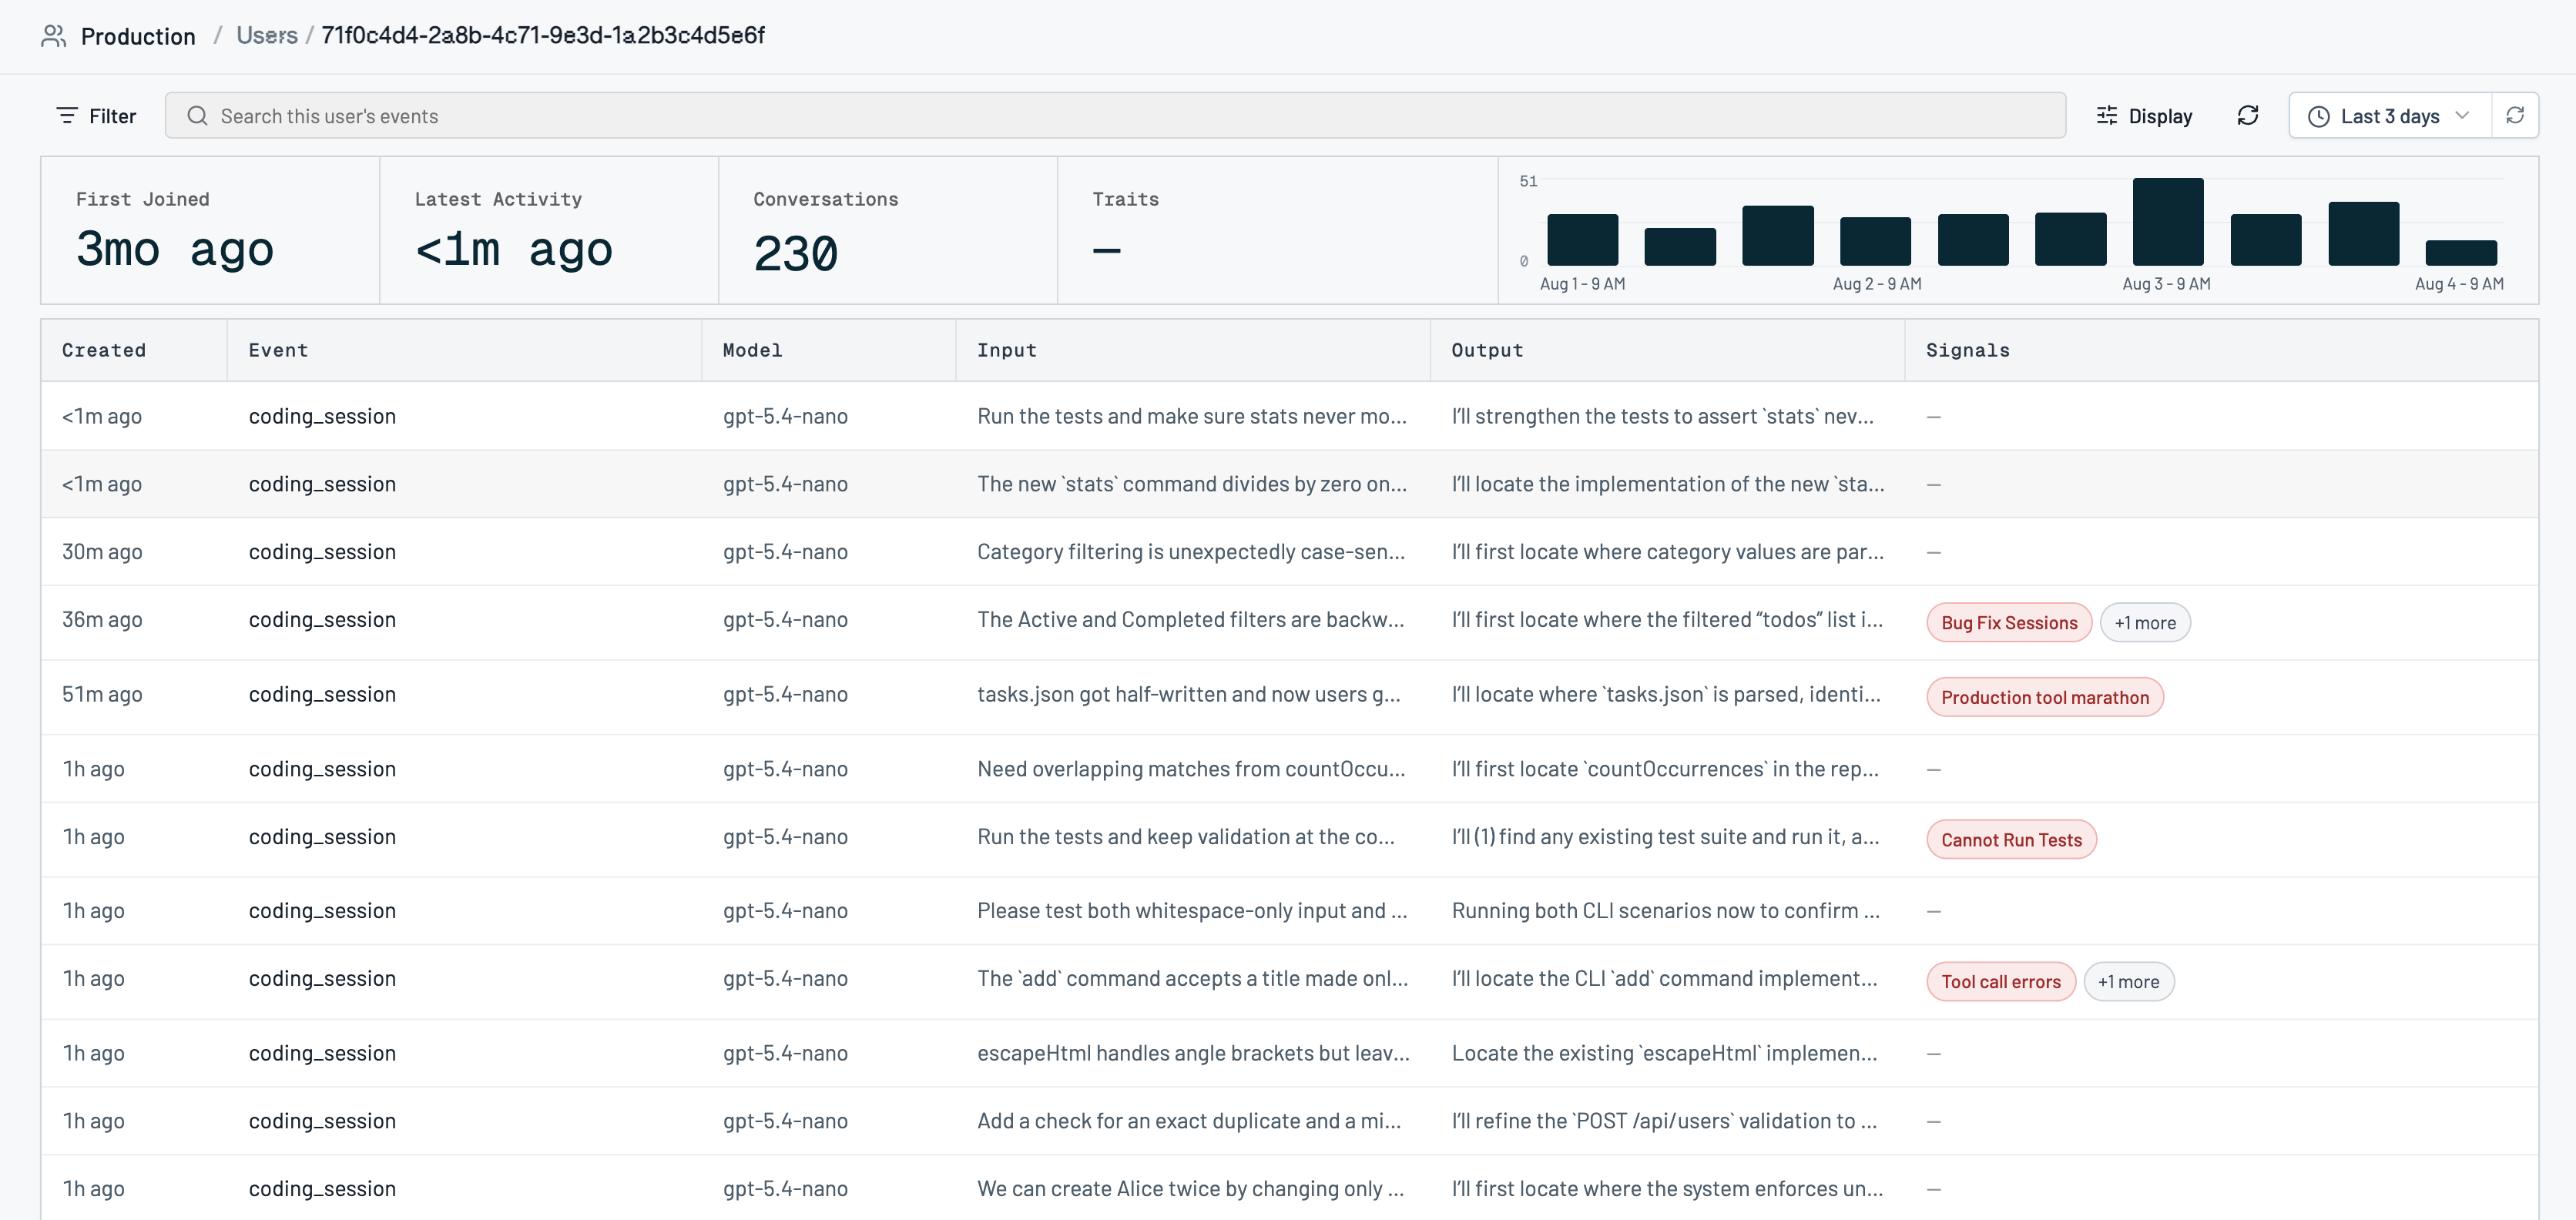Expand the +1 more badge beside Tool call errors
The image size is (2576, 1220).
tap(2129, 982)
